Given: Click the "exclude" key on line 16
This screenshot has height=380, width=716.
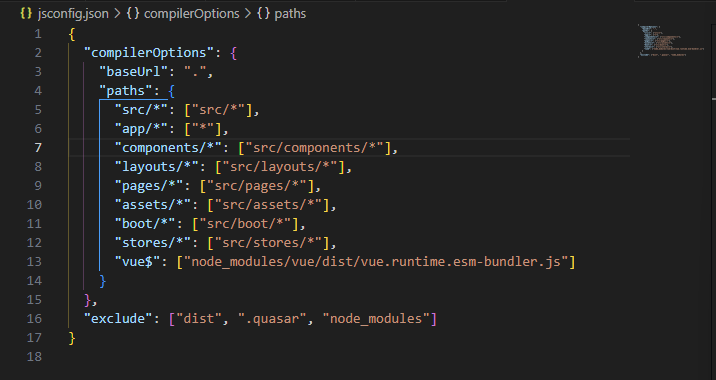Looking at the screenshot, I should coord(118,318).
